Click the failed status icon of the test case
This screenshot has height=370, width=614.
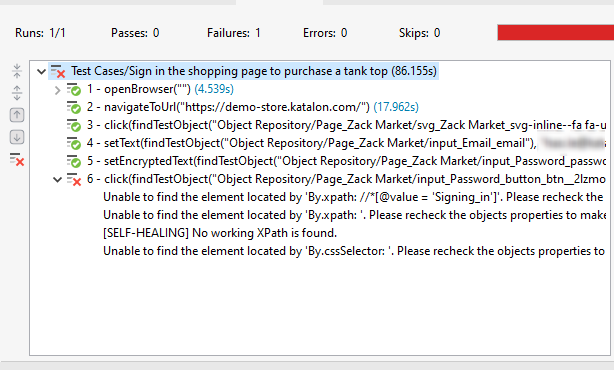click(x=58, y=71)
